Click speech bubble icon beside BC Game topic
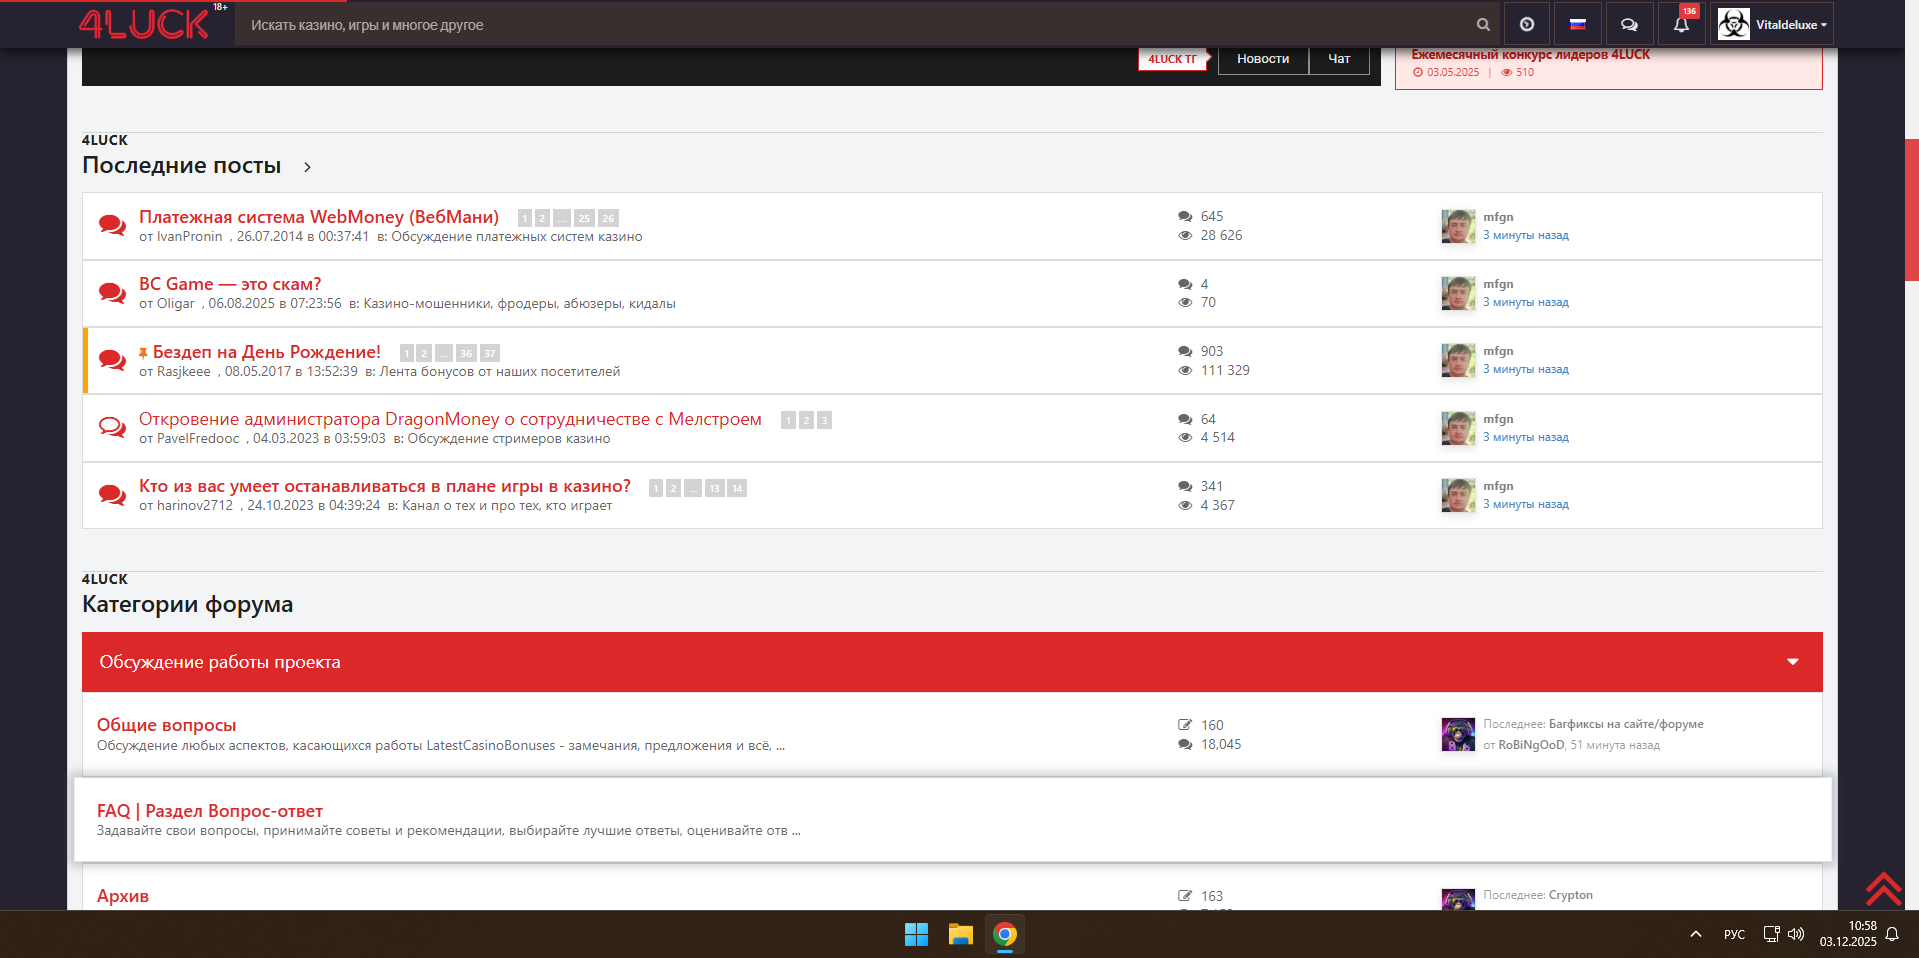The image size is (1919, 958). point(112,293)
